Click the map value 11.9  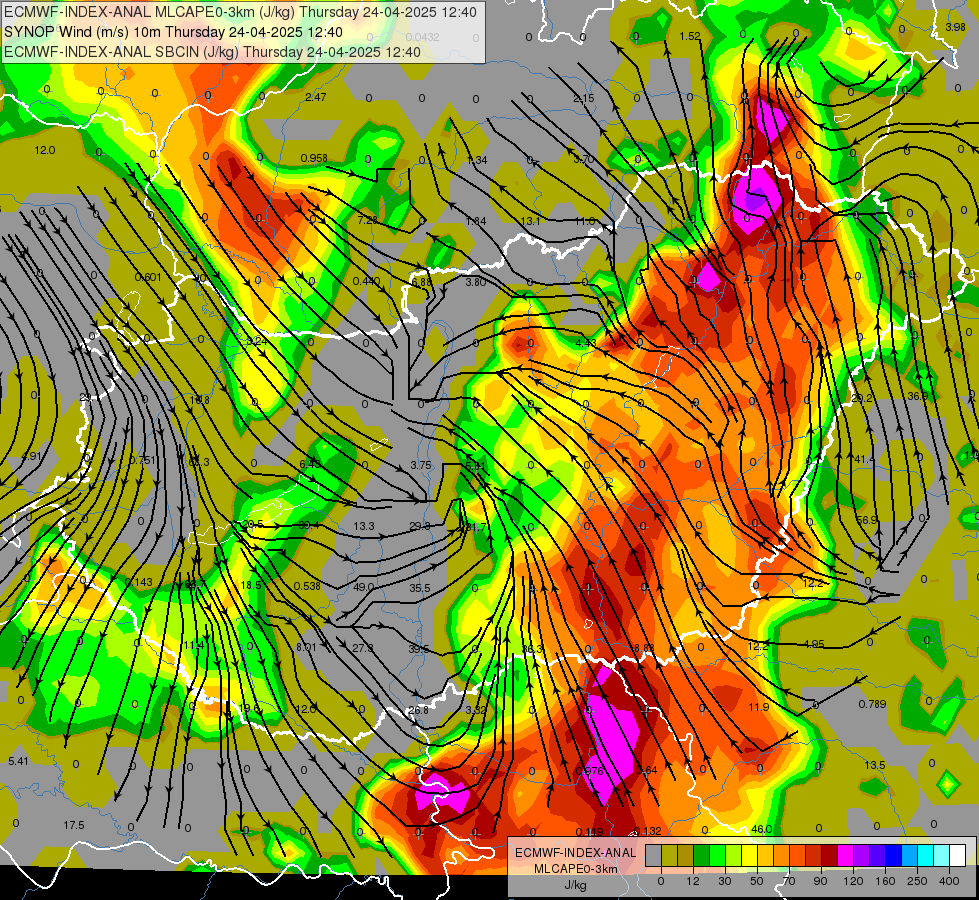[759, 707]
